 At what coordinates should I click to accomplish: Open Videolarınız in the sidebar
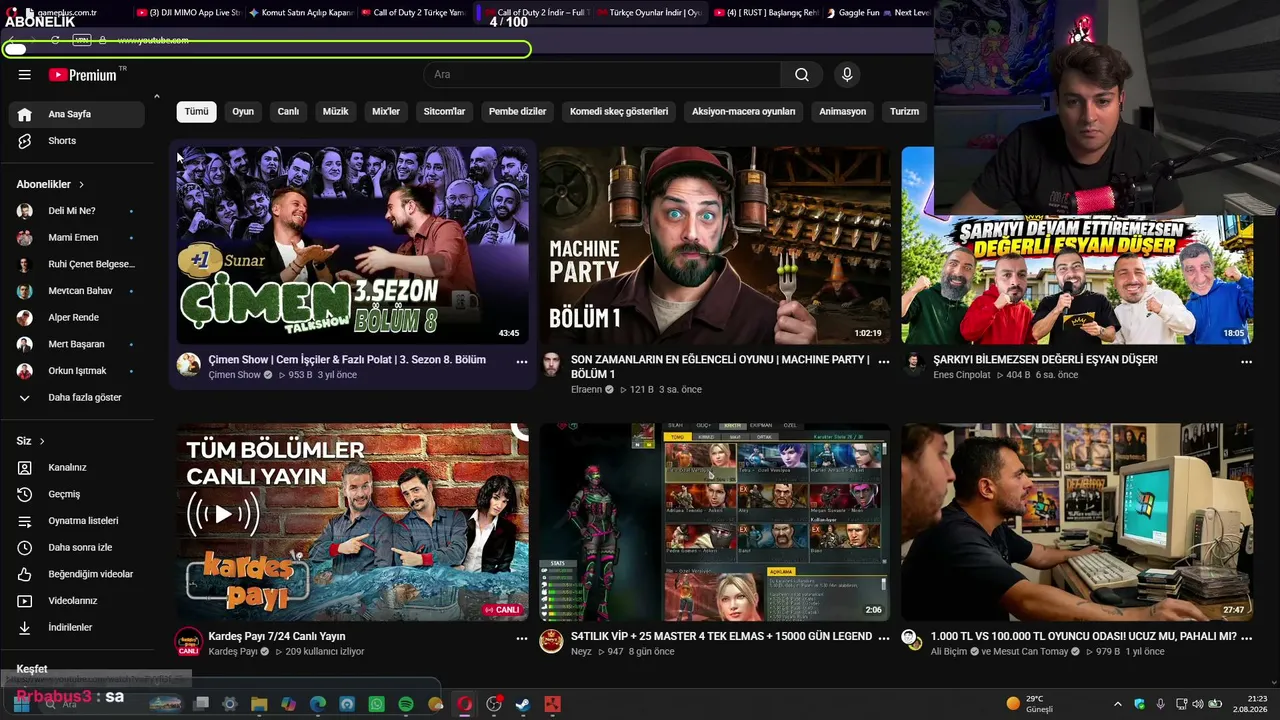(x=76, y=601)
